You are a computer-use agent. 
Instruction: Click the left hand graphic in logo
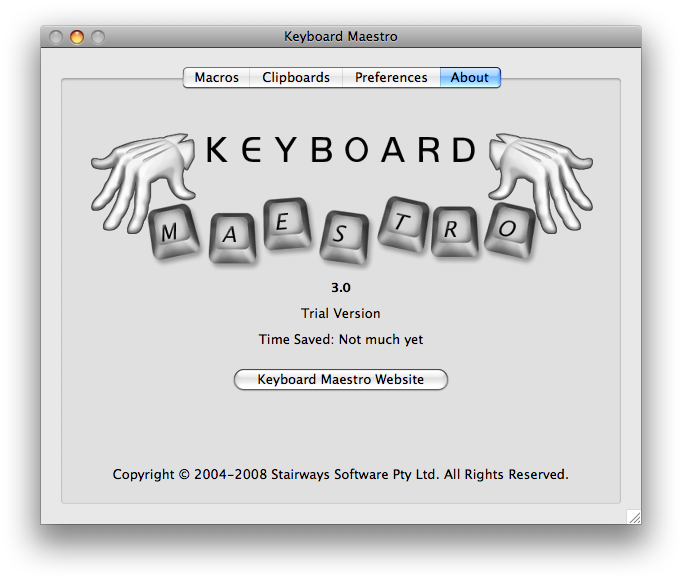pyautogui.click(x=144, y=182)
